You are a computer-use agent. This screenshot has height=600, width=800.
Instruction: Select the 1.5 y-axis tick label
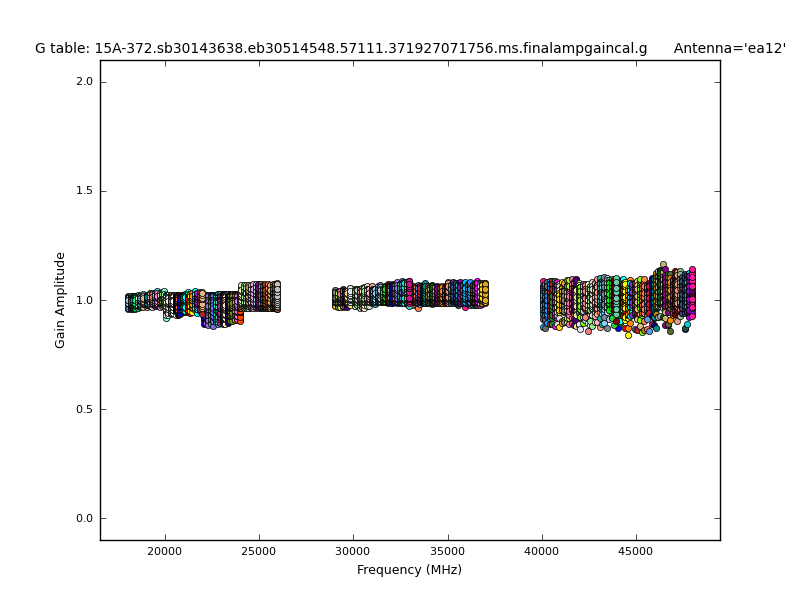click(x=84, y=191)
